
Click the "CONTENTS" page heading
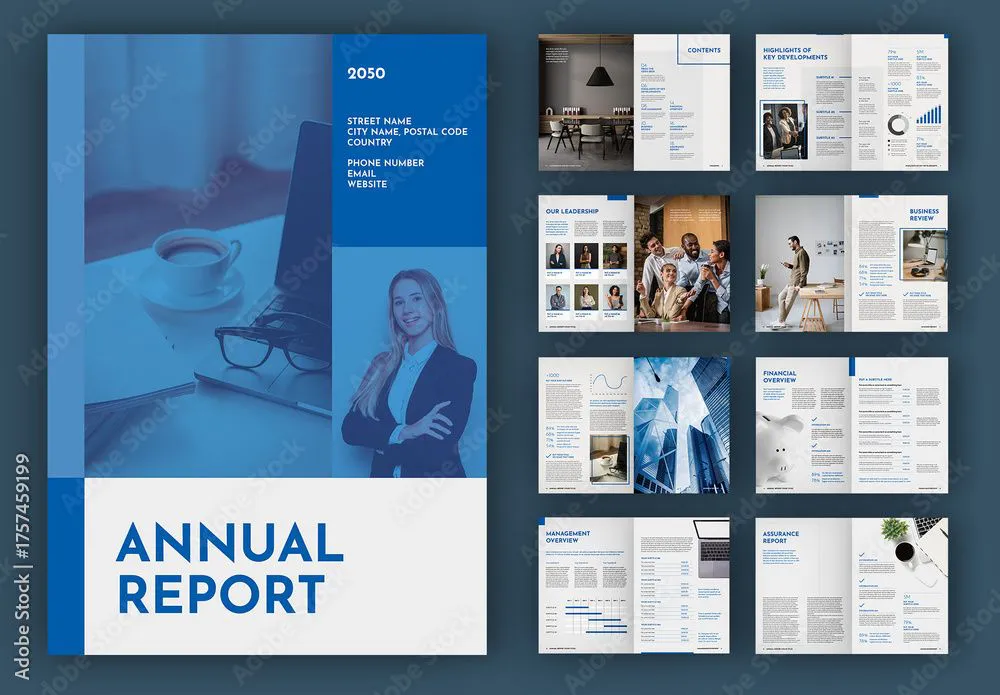pyautogui.click(x=703, y=50)
